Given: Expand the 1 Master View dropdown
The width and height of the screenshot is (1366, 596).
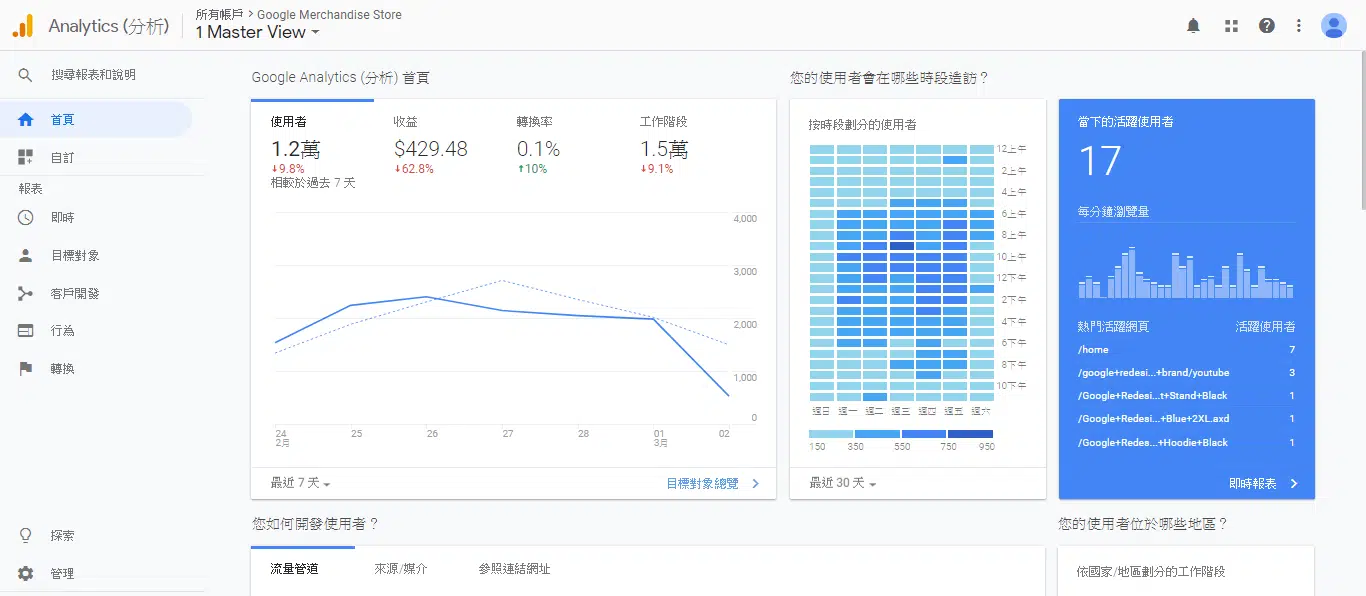Looking at the screenshot, I should (258, 32).
